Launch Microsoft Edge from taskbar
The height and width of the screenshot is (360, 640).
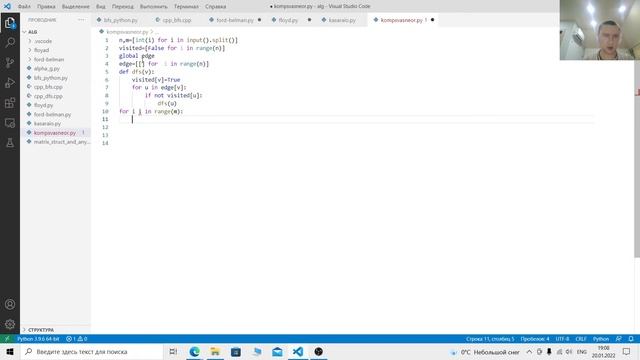194,351
